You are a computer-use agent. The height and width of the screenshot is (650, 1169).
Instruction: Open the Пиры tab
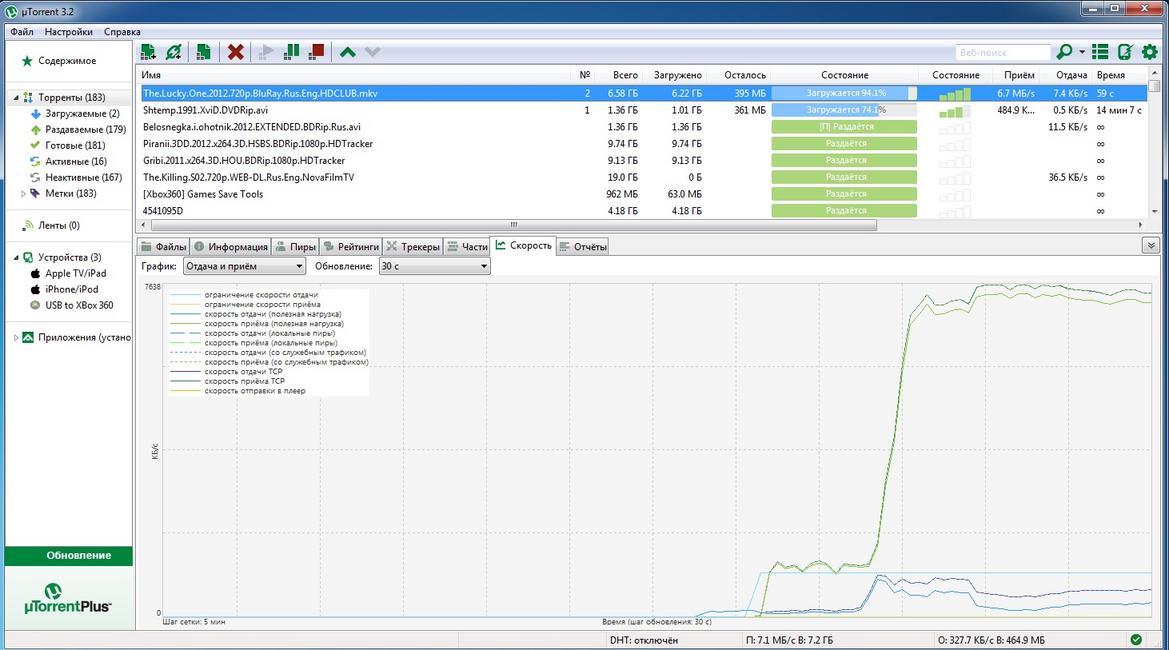pyautogui.click(x=295, y=247)
